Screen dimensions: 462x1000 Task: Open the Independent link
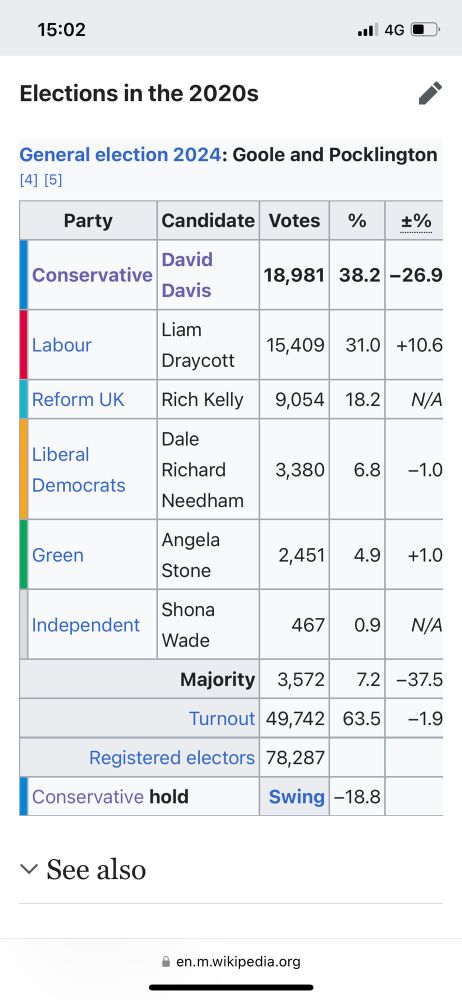pyautogui.click(x=86, y=625)
